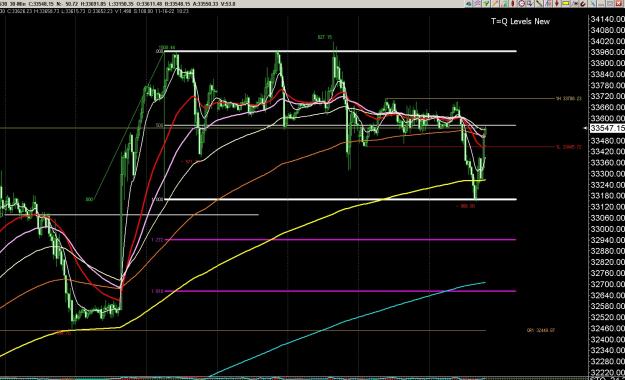Click the top quote header bar text

point(118,4)
